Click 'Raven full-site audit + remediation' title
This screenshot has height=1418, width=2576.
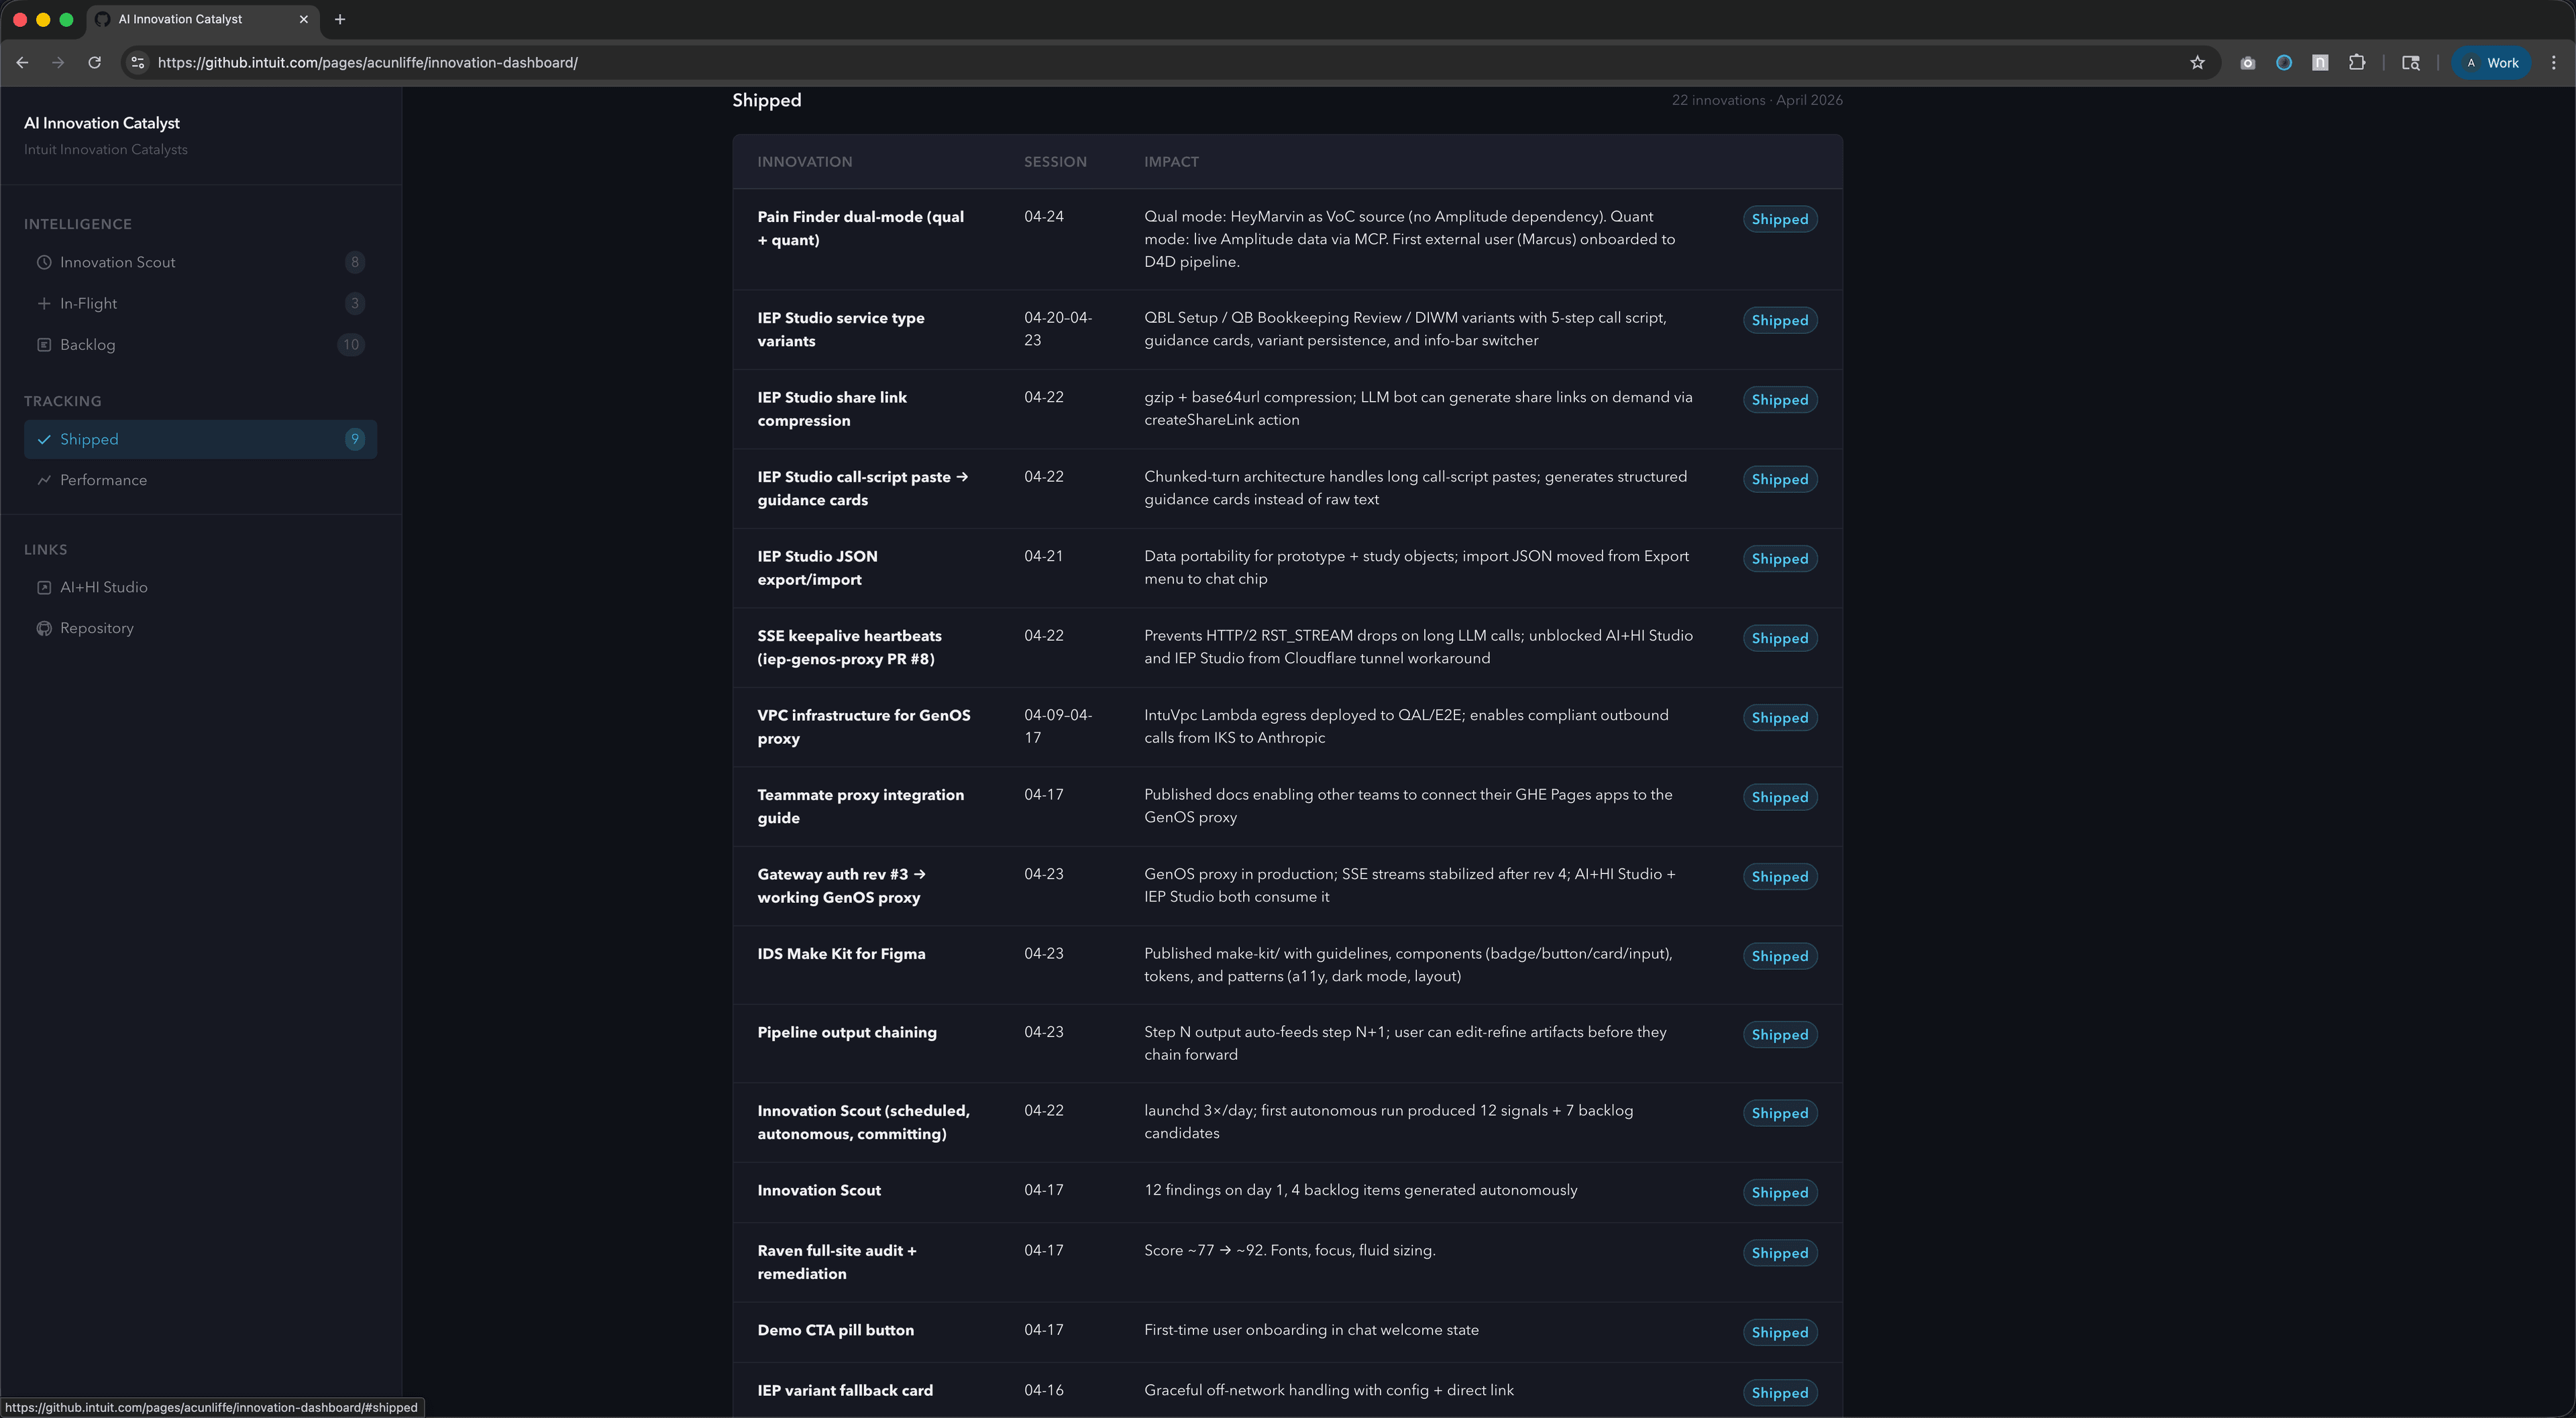click(x=837, y=1262)
